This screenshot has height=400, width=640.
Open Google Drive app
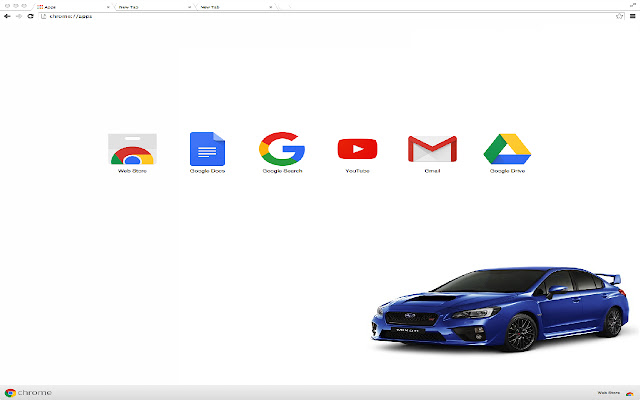507,149
